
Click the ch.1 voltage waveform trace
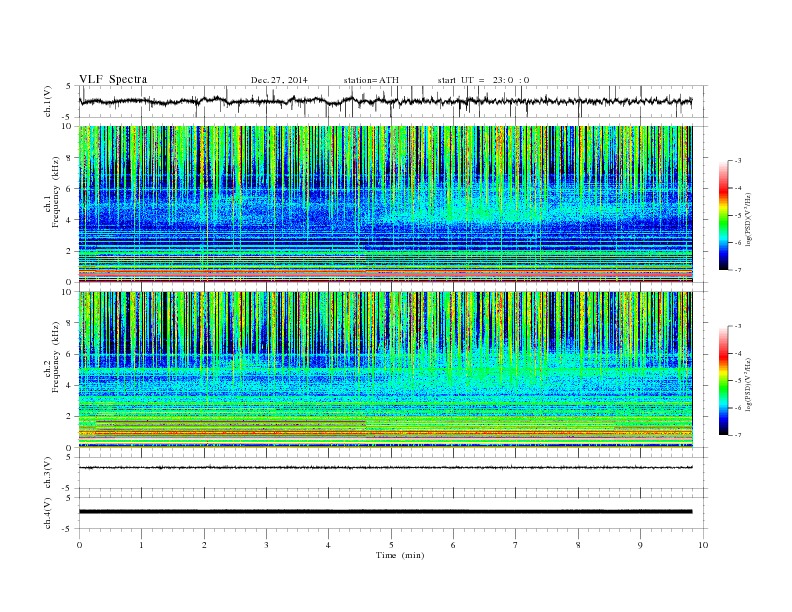tap(385, 101)
